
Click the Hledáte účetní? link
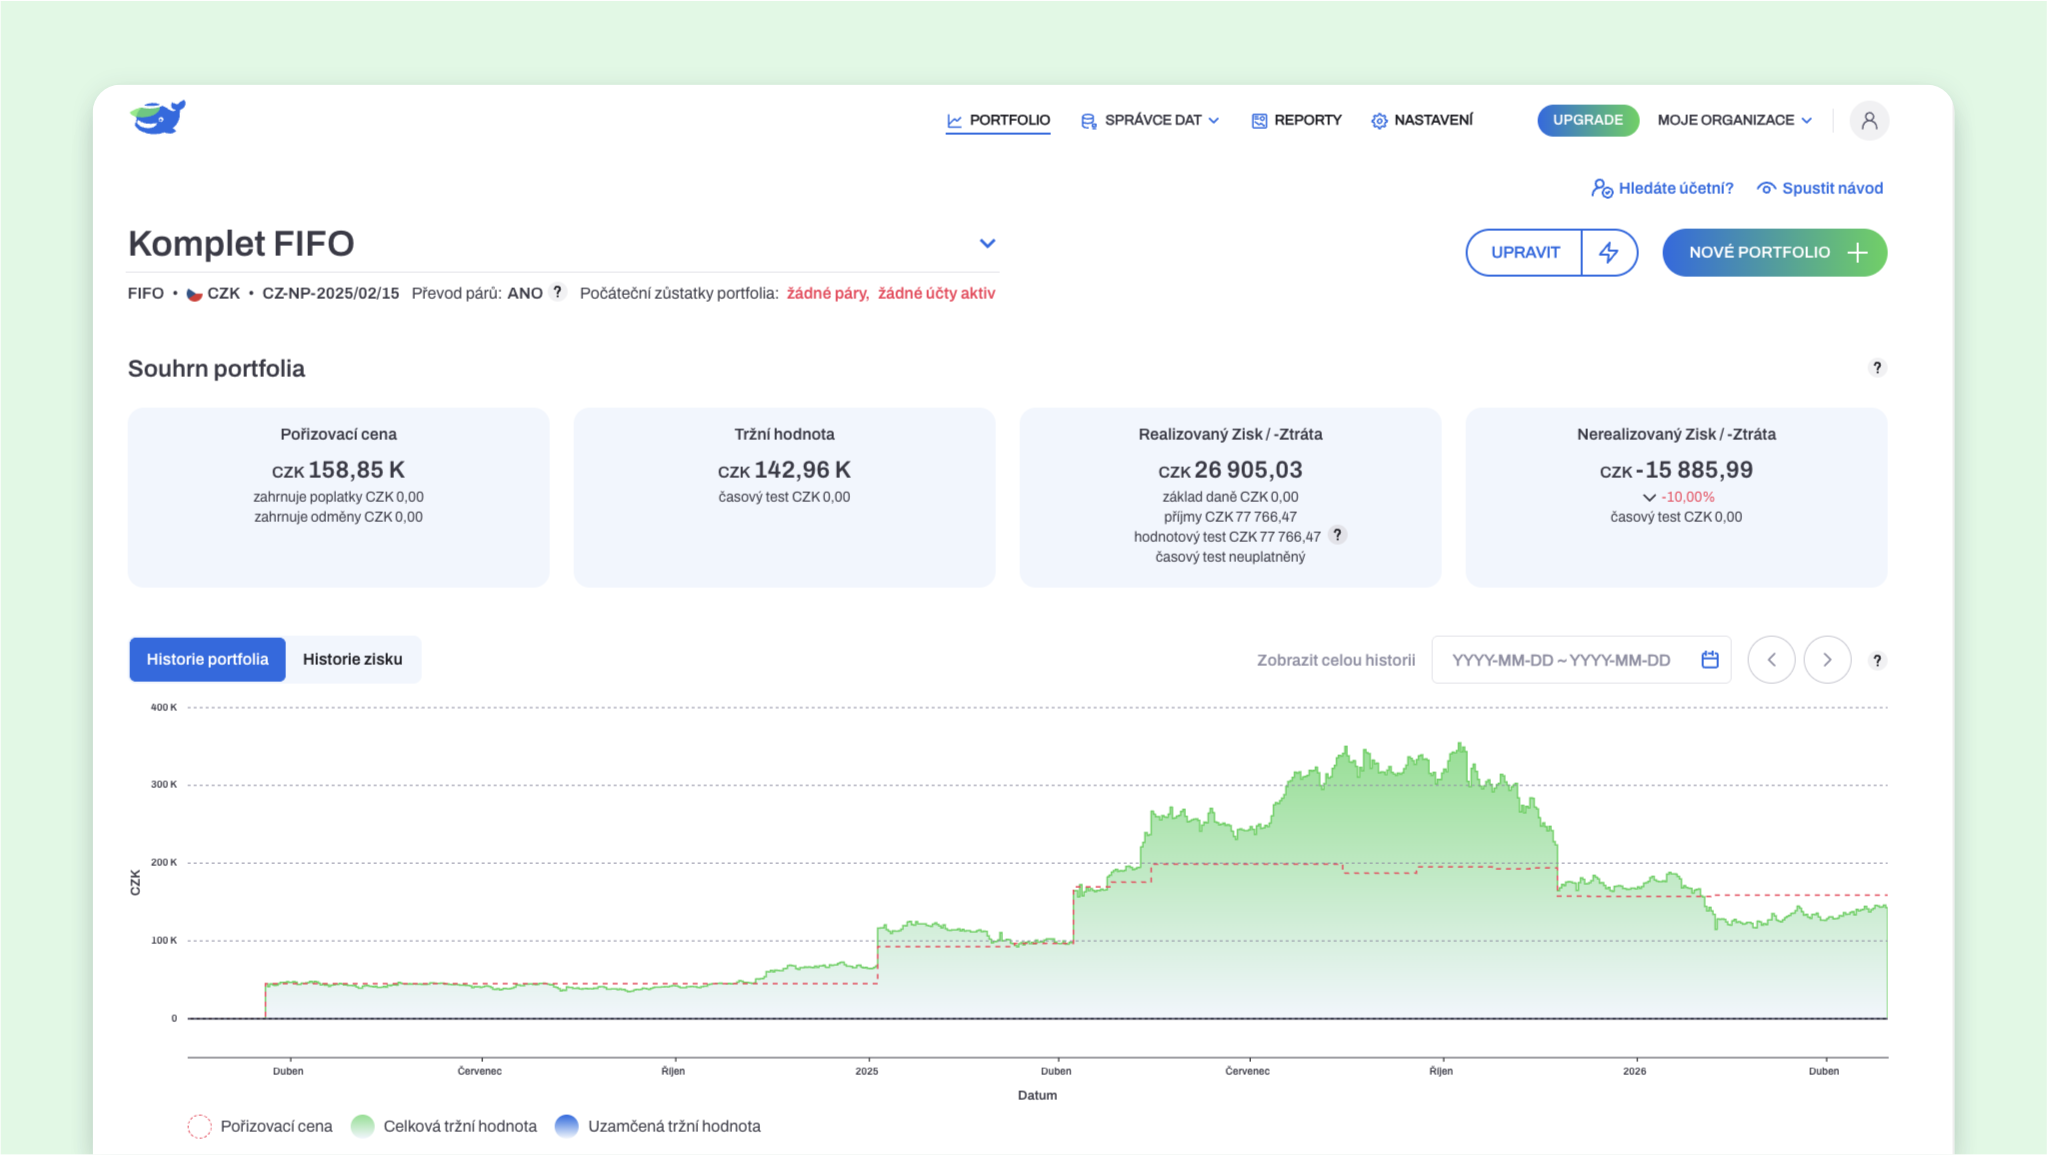click(1662, 188)
